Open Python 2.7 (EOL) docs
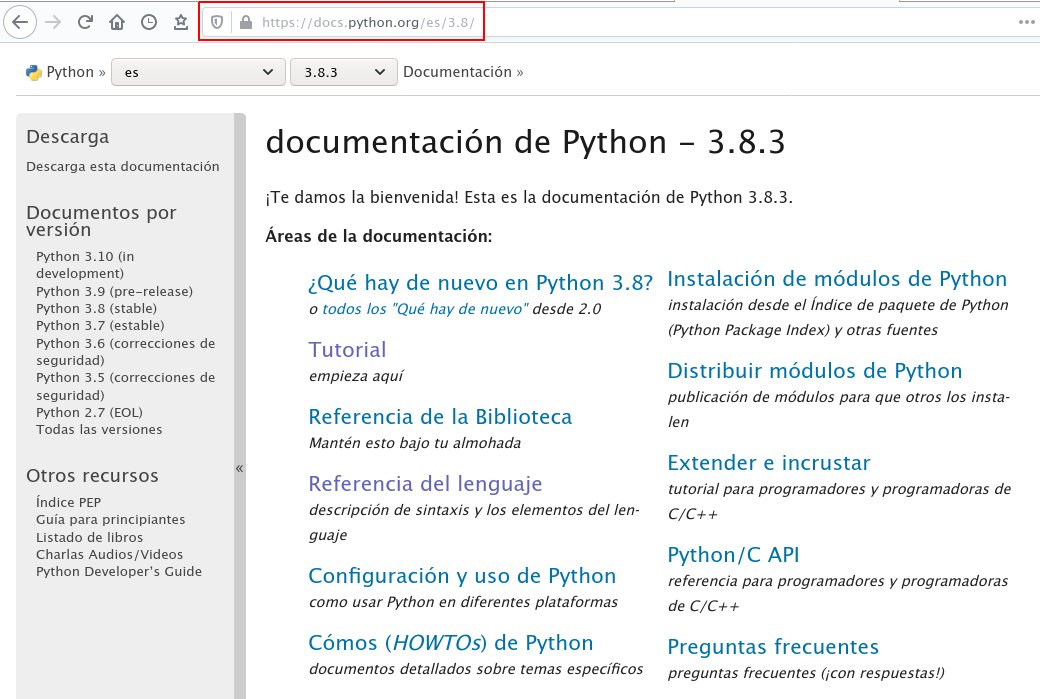1040x699 pixels. [89, 413]
